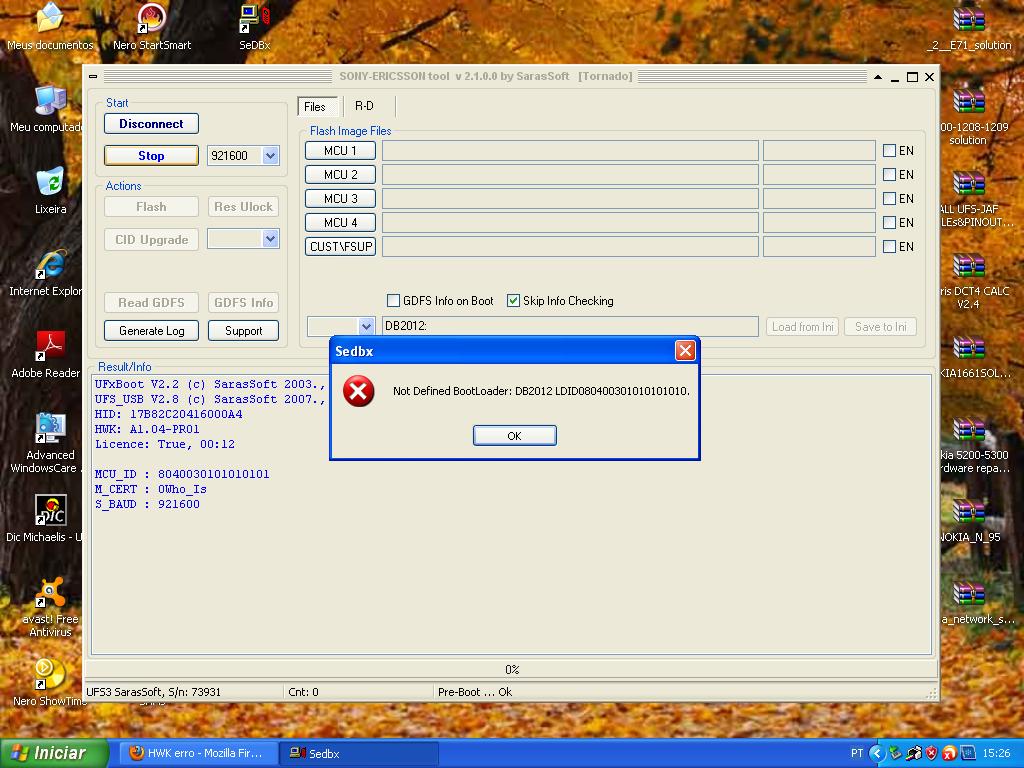Viewport: 1024px width, 768px height.
Task: Click the MCU 1 file browse button
Action: click(x=340, y=151)
